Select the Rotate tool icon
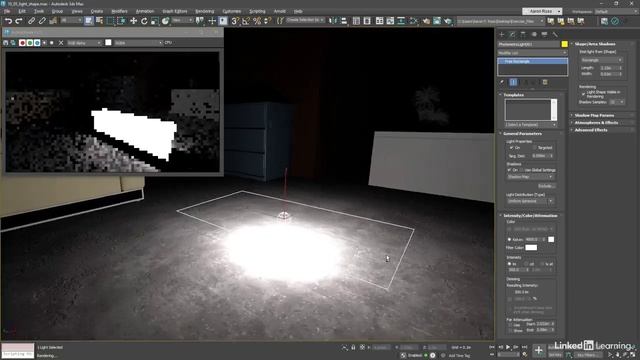Screen dimensions: 640x360 [x=144, y=21]
